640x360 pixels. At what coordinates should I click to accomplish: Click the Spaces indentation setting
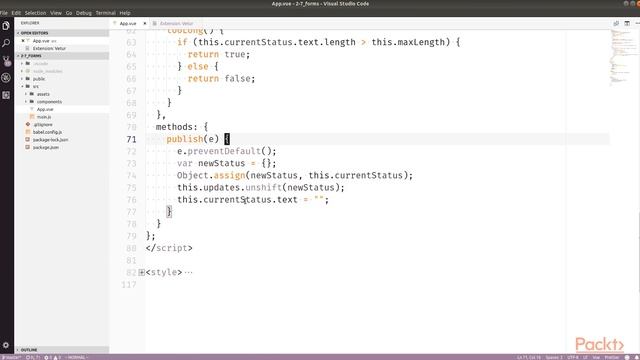point(554,358)
